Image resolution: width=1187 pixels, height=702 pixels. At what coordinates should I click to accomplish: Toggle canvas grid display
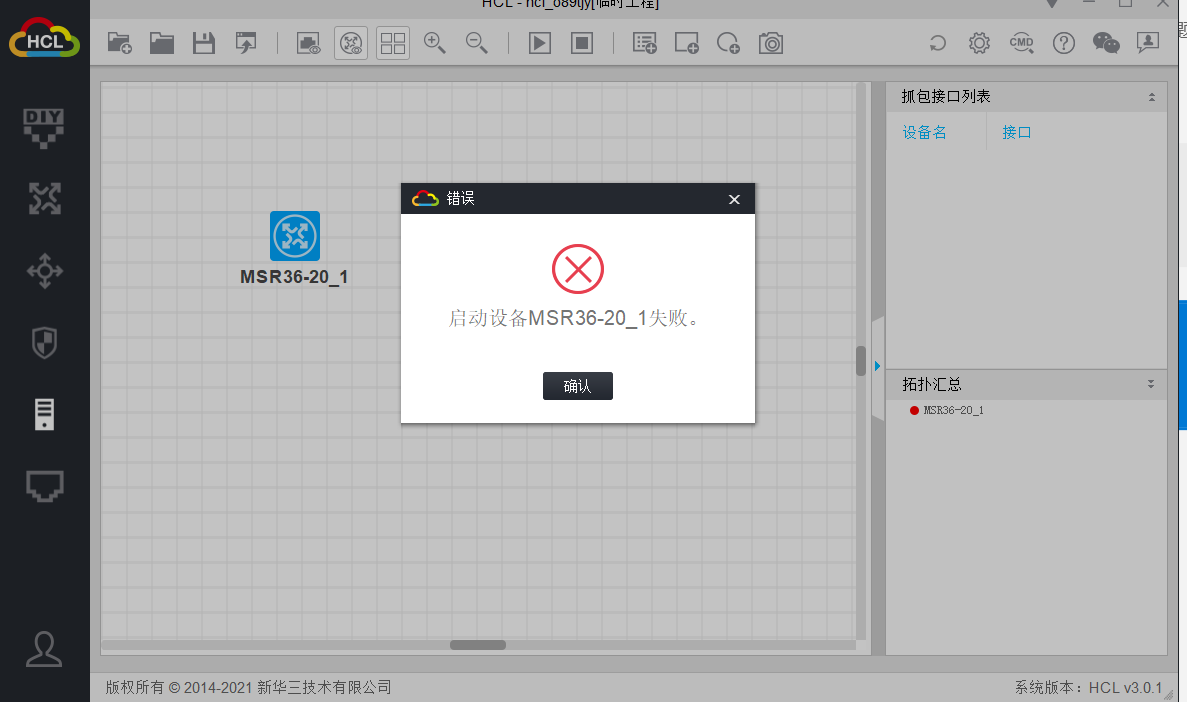point(393,43)
